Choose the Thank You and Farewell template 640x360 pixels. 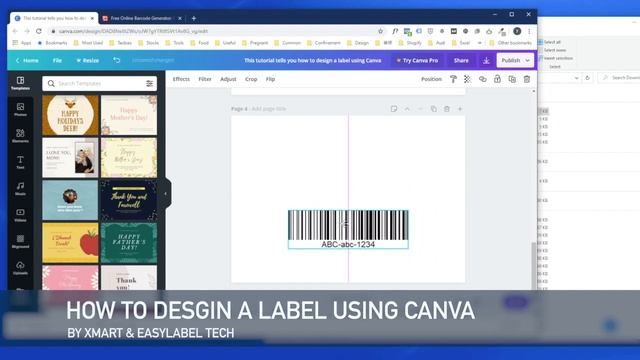pyautogui.click(x=129, y=200)
